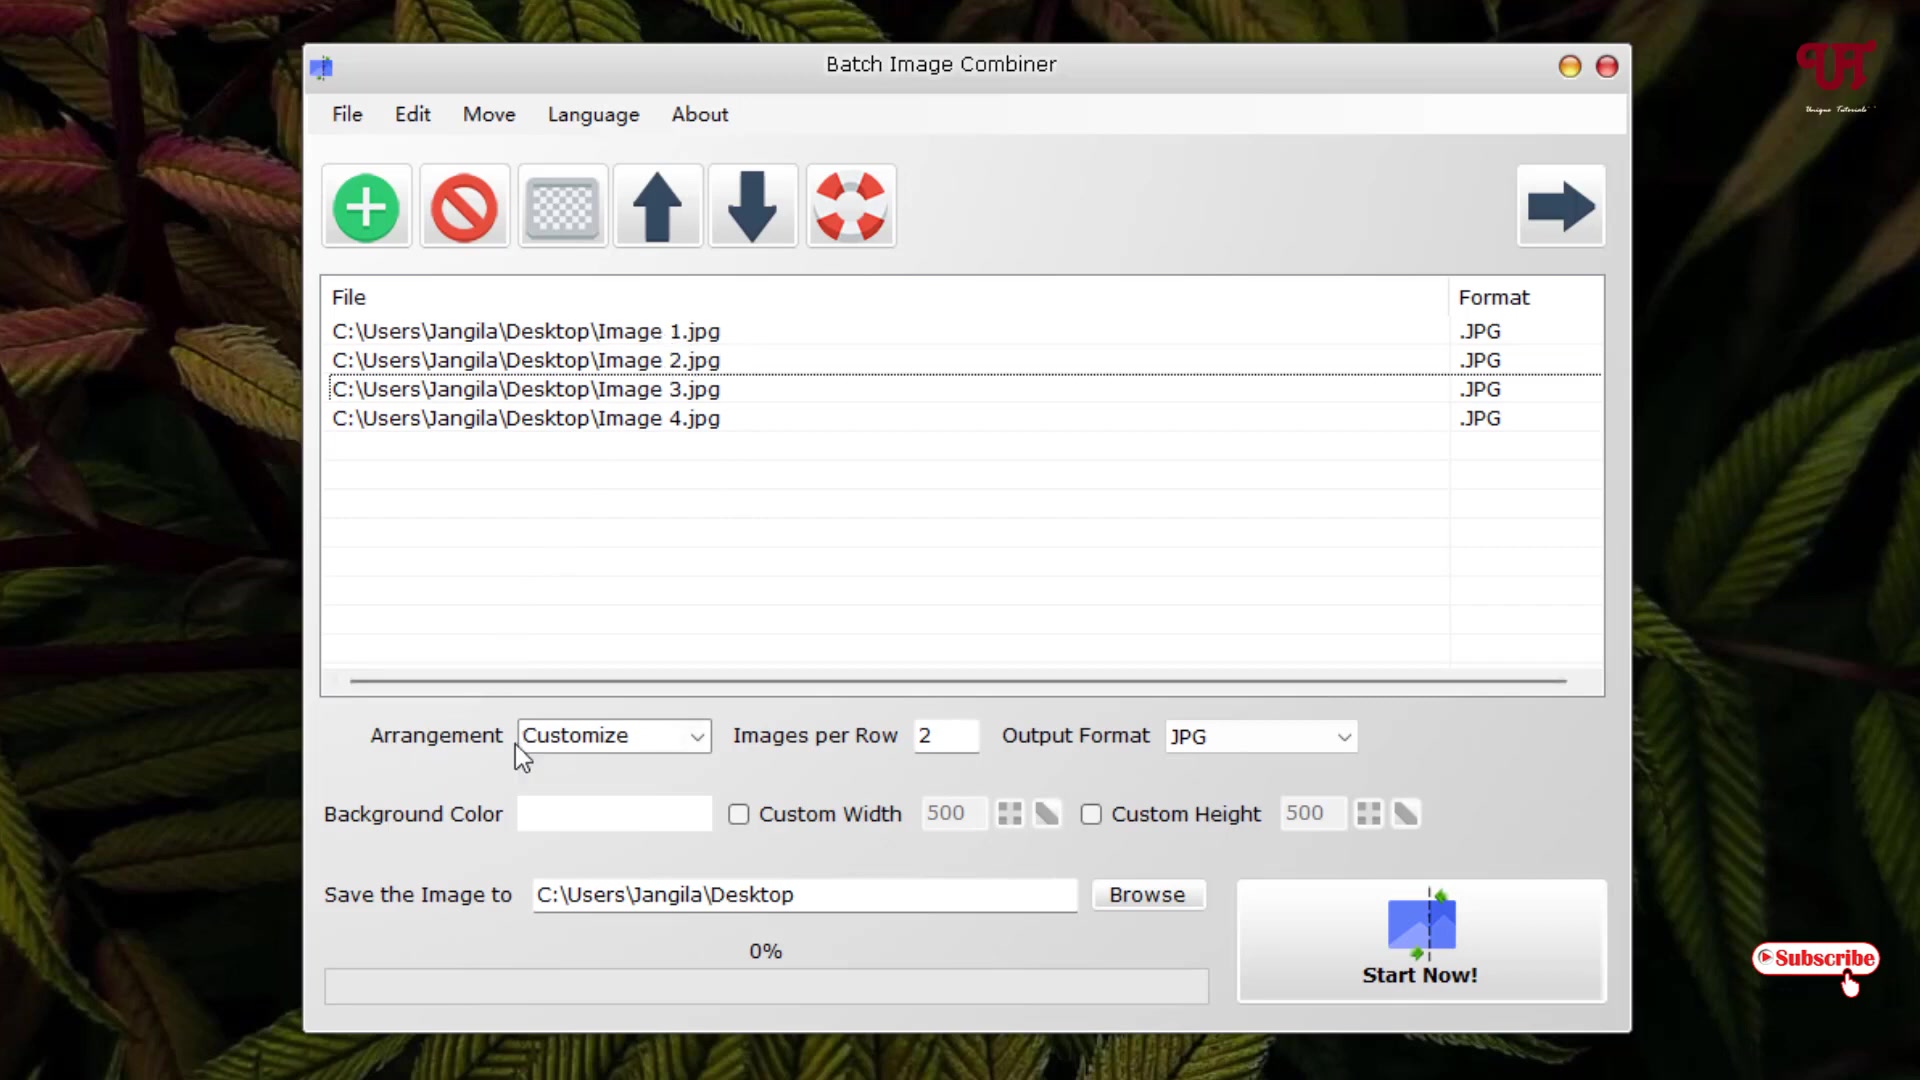Click the Start Now button

(x=1419, y=940)
